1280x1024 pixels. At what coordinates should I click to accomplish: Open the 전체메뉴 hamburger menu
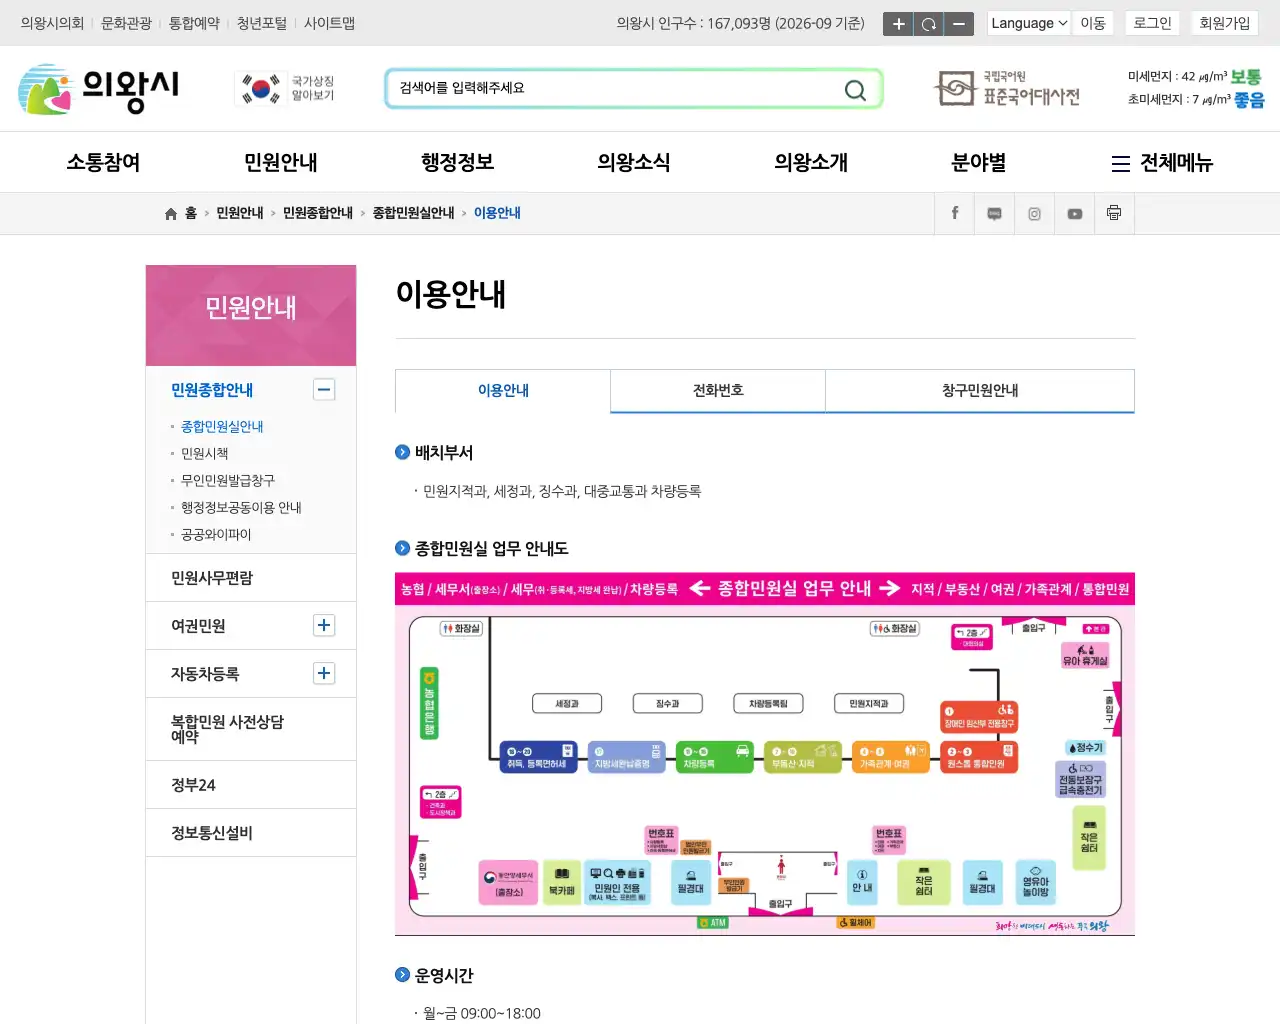click(1162, 163)
